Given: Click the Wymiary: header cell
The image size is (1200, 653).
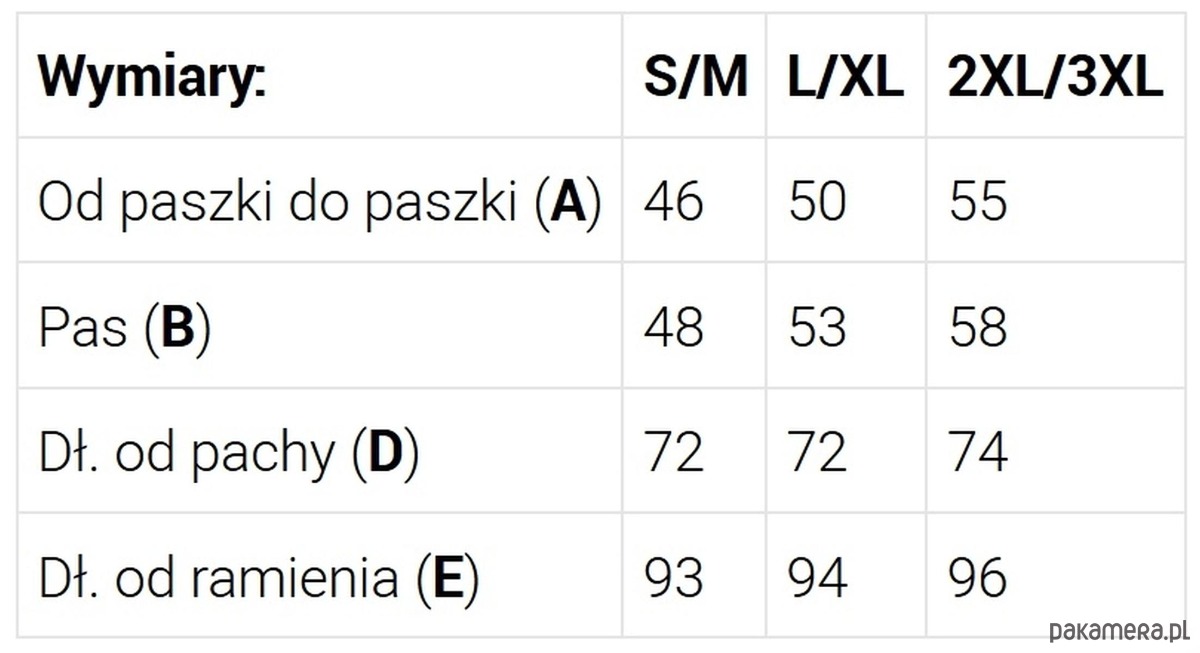Looking at the screenshot, I should (153, 78).
